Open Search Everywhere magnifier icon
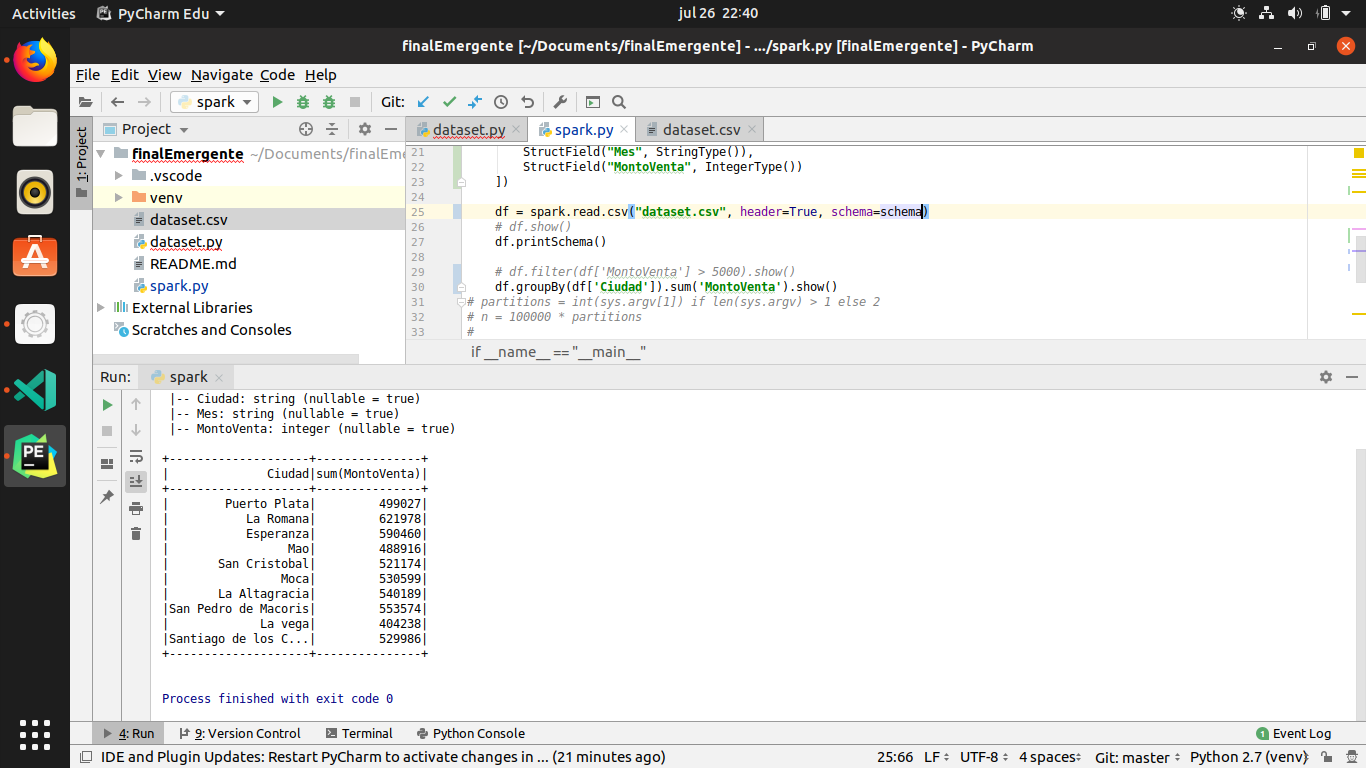1366x768 pixels. click(x=619, y=101)
